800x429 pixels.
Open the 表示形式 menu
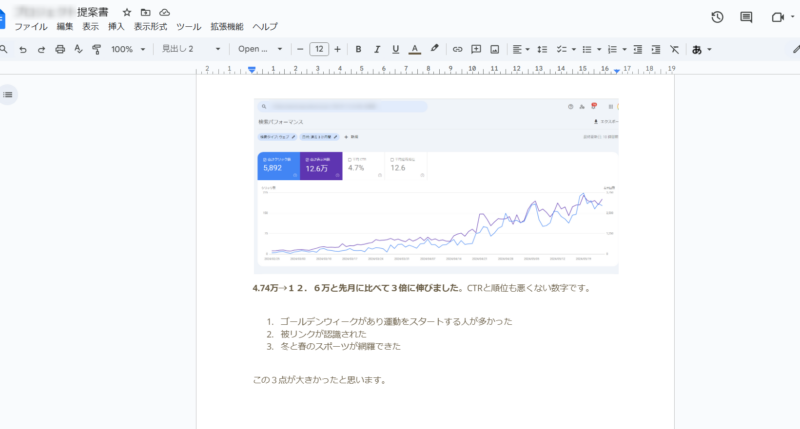click(151, 27)
